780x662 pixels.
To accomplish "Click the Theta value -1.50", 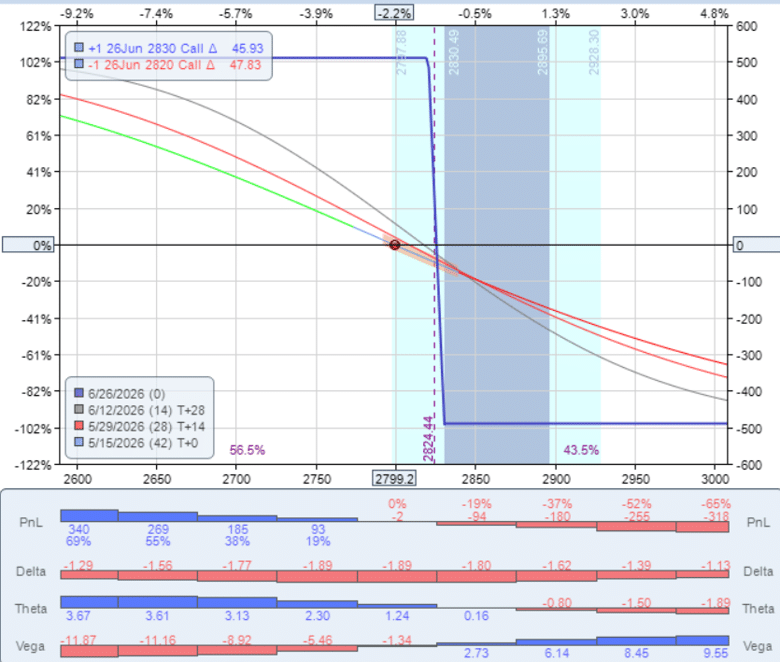I will tap(637, 603).
